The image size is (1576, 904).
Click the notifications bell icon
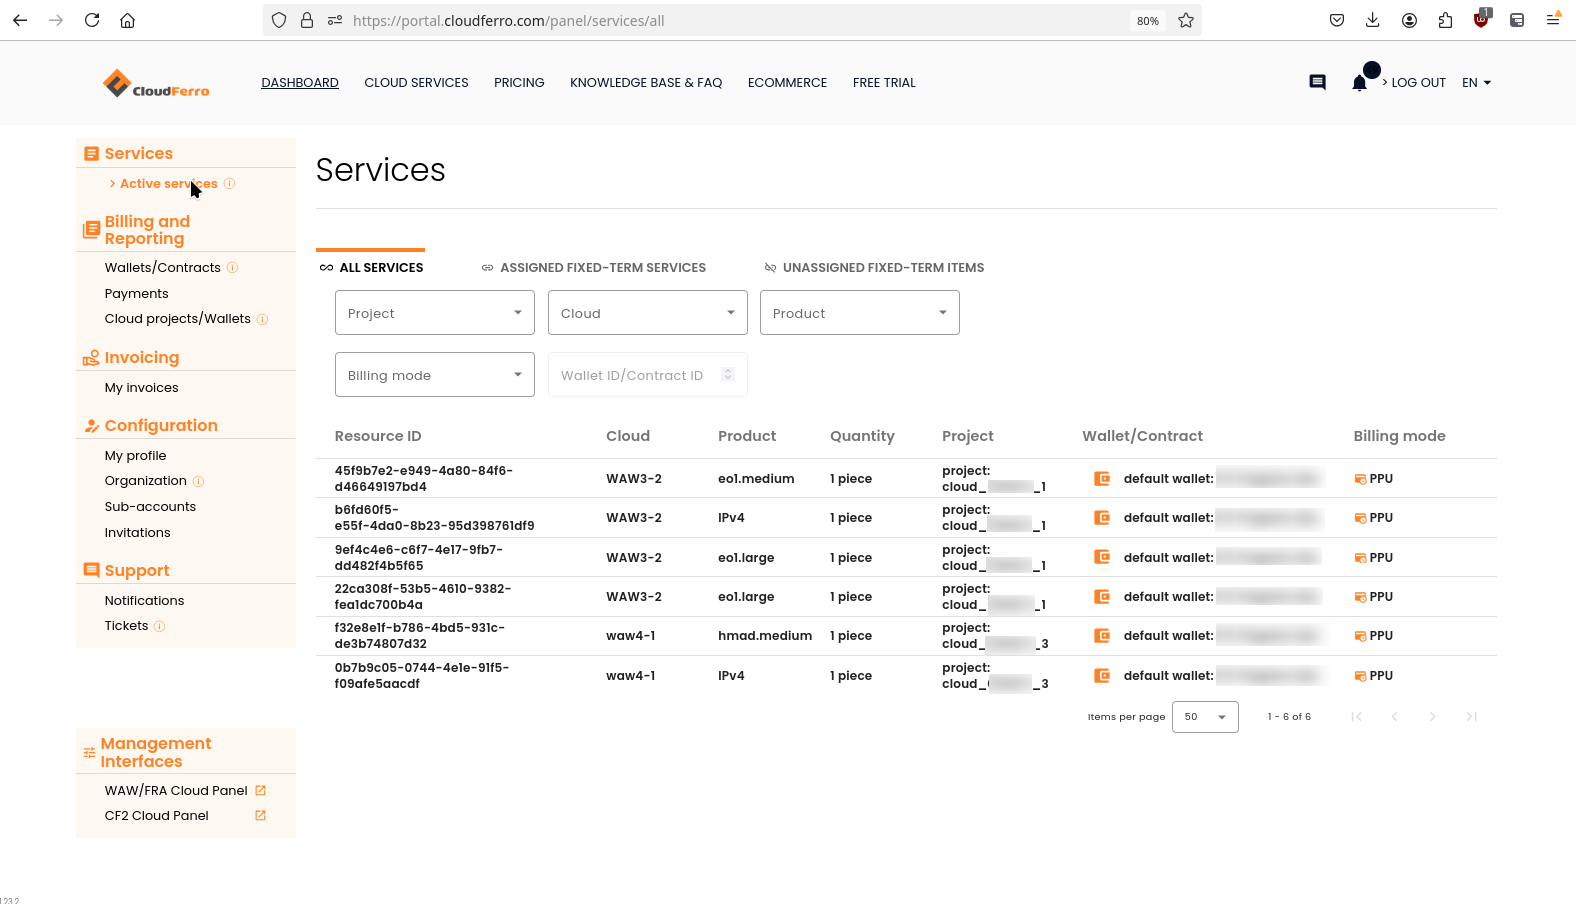point(1359,83)
